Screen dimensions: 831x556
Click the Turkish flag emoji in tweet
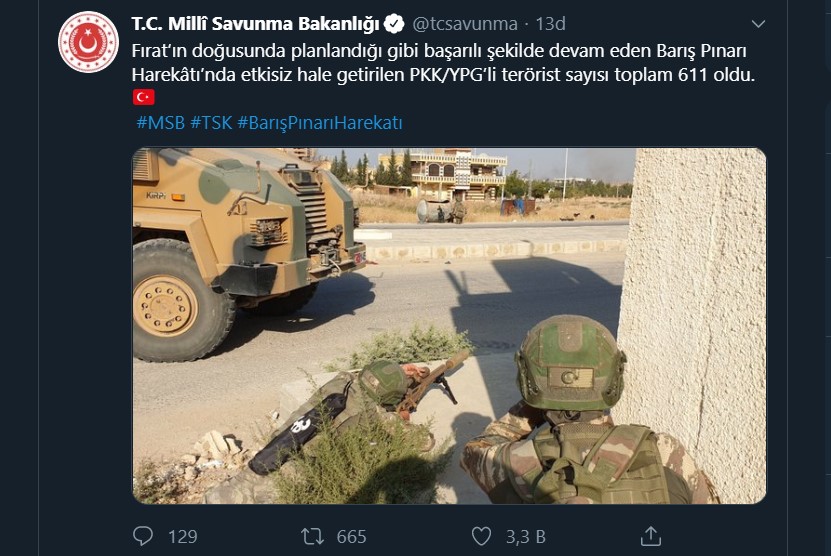coord(143,98)
